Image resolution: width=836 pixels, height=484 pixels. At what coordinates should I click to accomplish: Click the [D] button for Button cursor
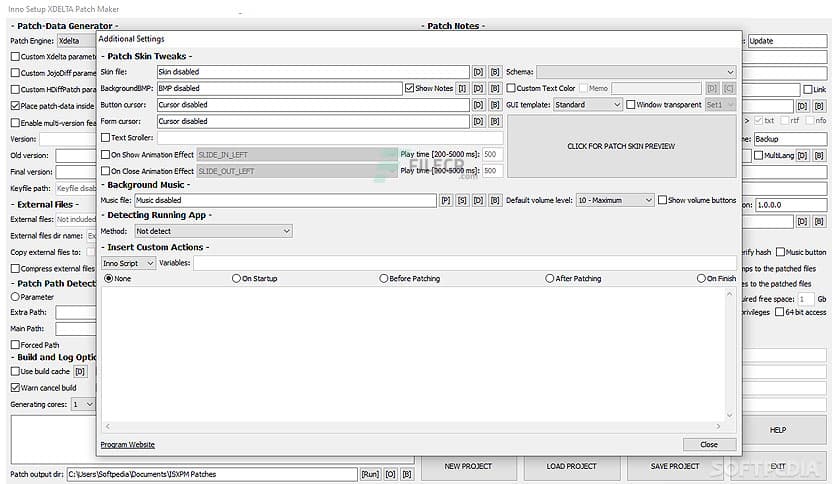click(478, 105)
